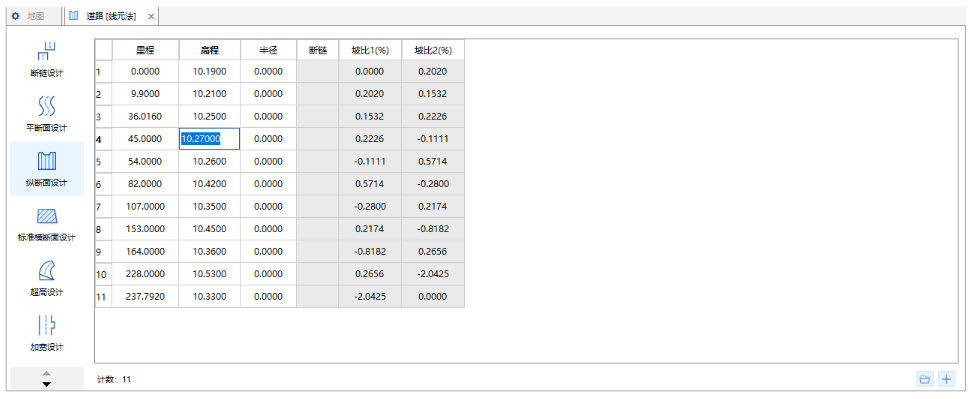Click the 里程 column header
This screenshot has width=972, height=399.
(x=145, y=50)
